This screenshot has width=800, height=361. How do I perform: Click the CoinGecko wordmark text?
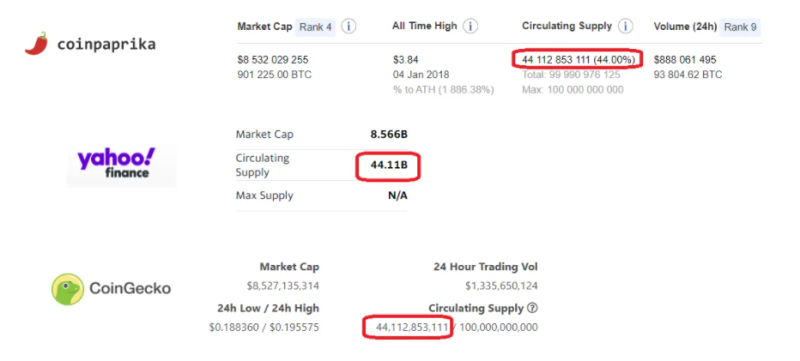[130, 289]
